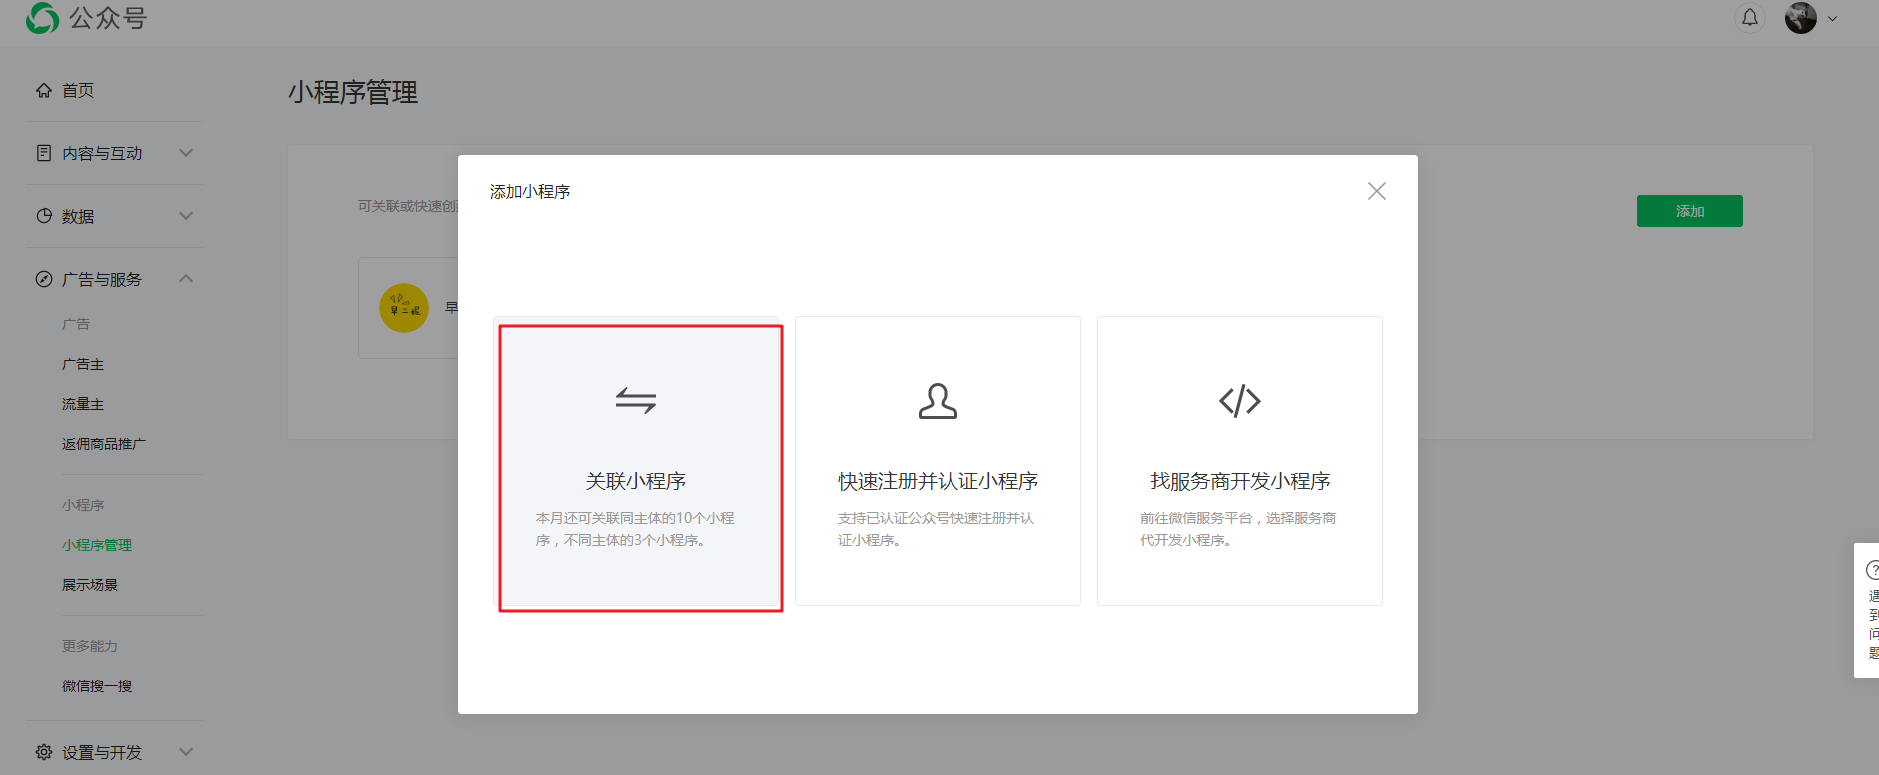Click the user avatar at top right
This screenshot has width=1879, height=775.
pos(1800,18)
